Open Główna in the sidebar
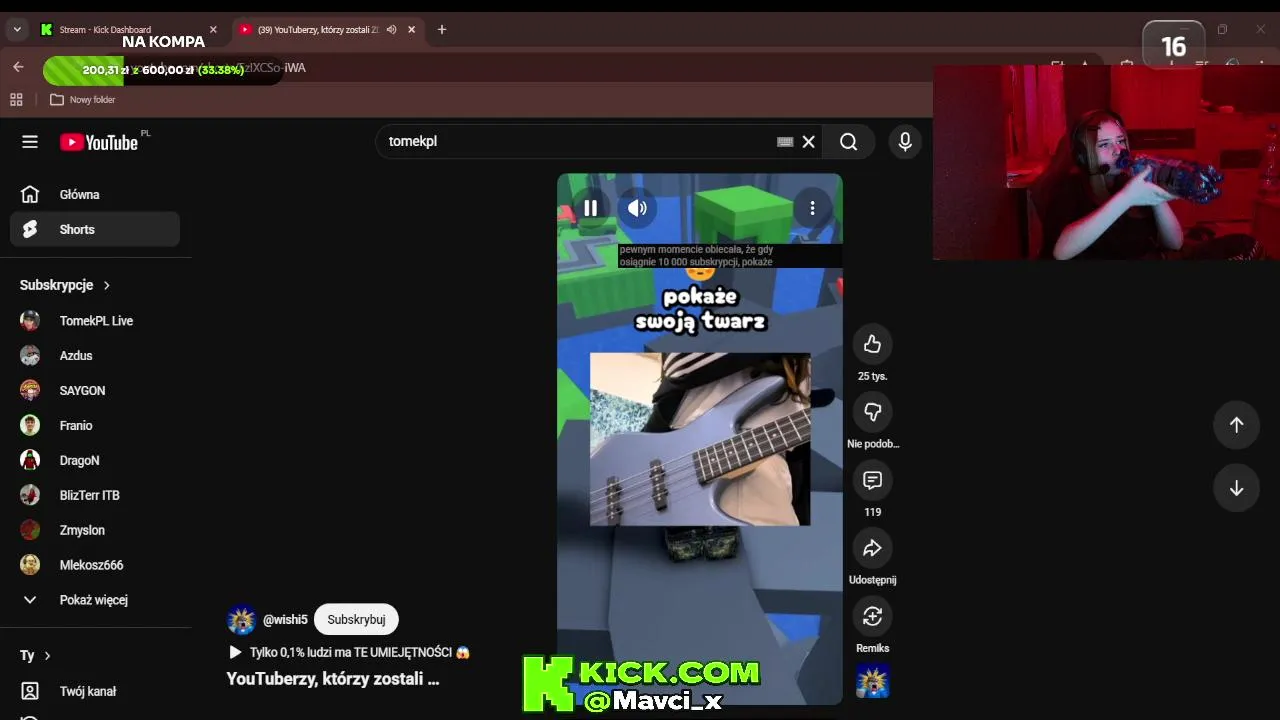Screen dimensions: 1280x720 pyautogui.click(x=95, y=195)
